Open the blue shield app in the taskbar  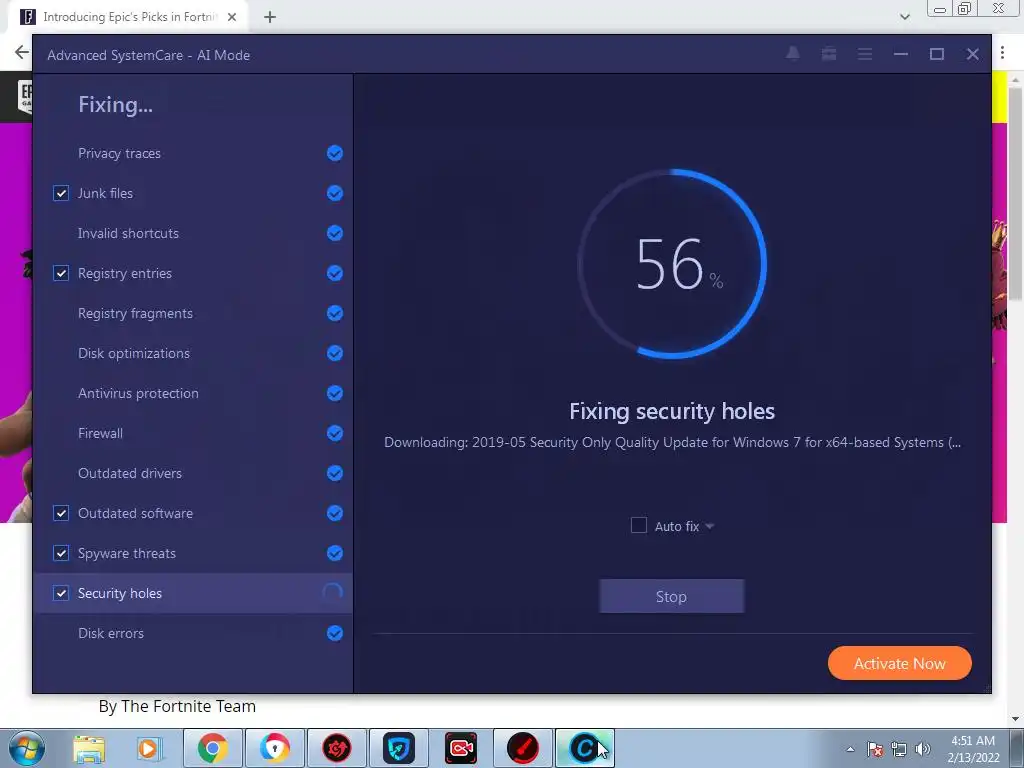click(x=399, y=748)
